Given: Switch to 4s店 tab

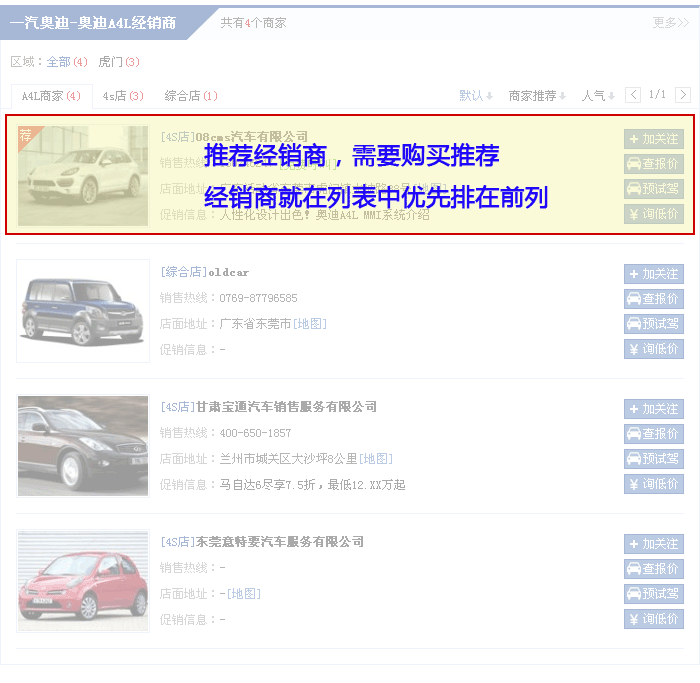Looking at the screenshot, I should [123, 96].
